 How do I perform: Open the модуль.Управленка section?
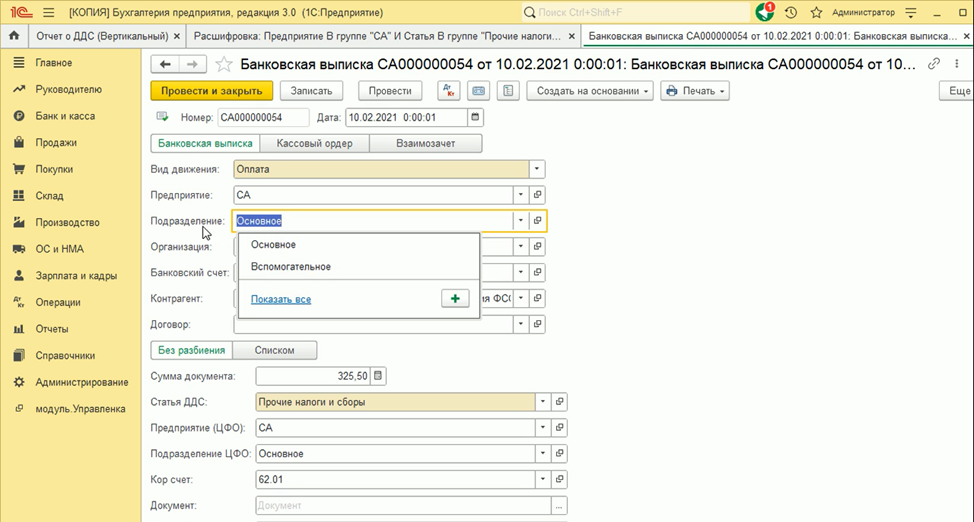[80, 409]
